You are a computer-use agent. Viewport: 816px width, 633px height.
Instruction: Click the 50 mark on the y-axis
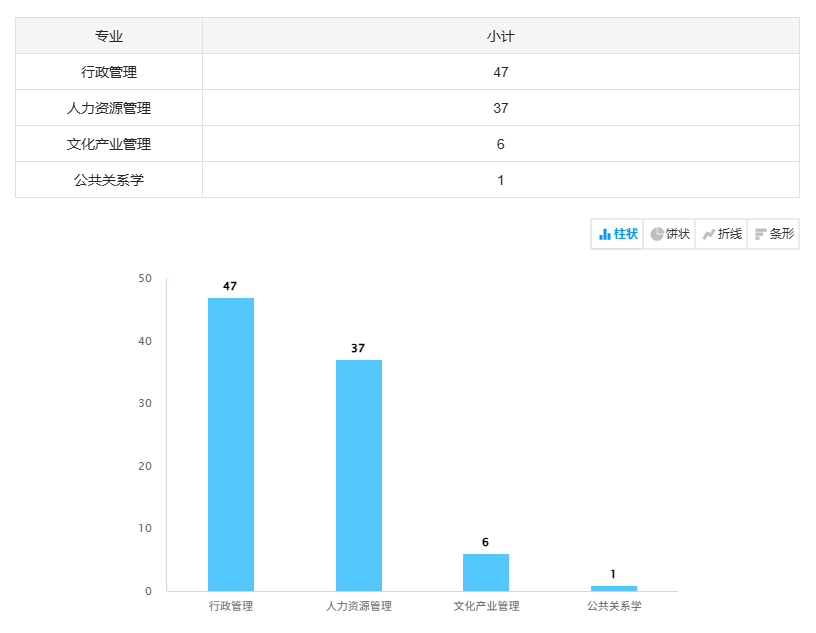145,278
